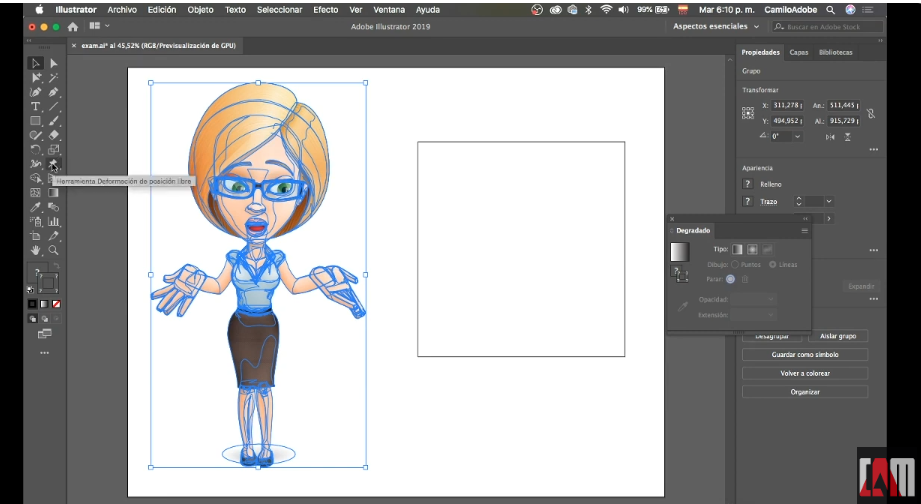Select the Selection arrow tool

coord(36,64)
